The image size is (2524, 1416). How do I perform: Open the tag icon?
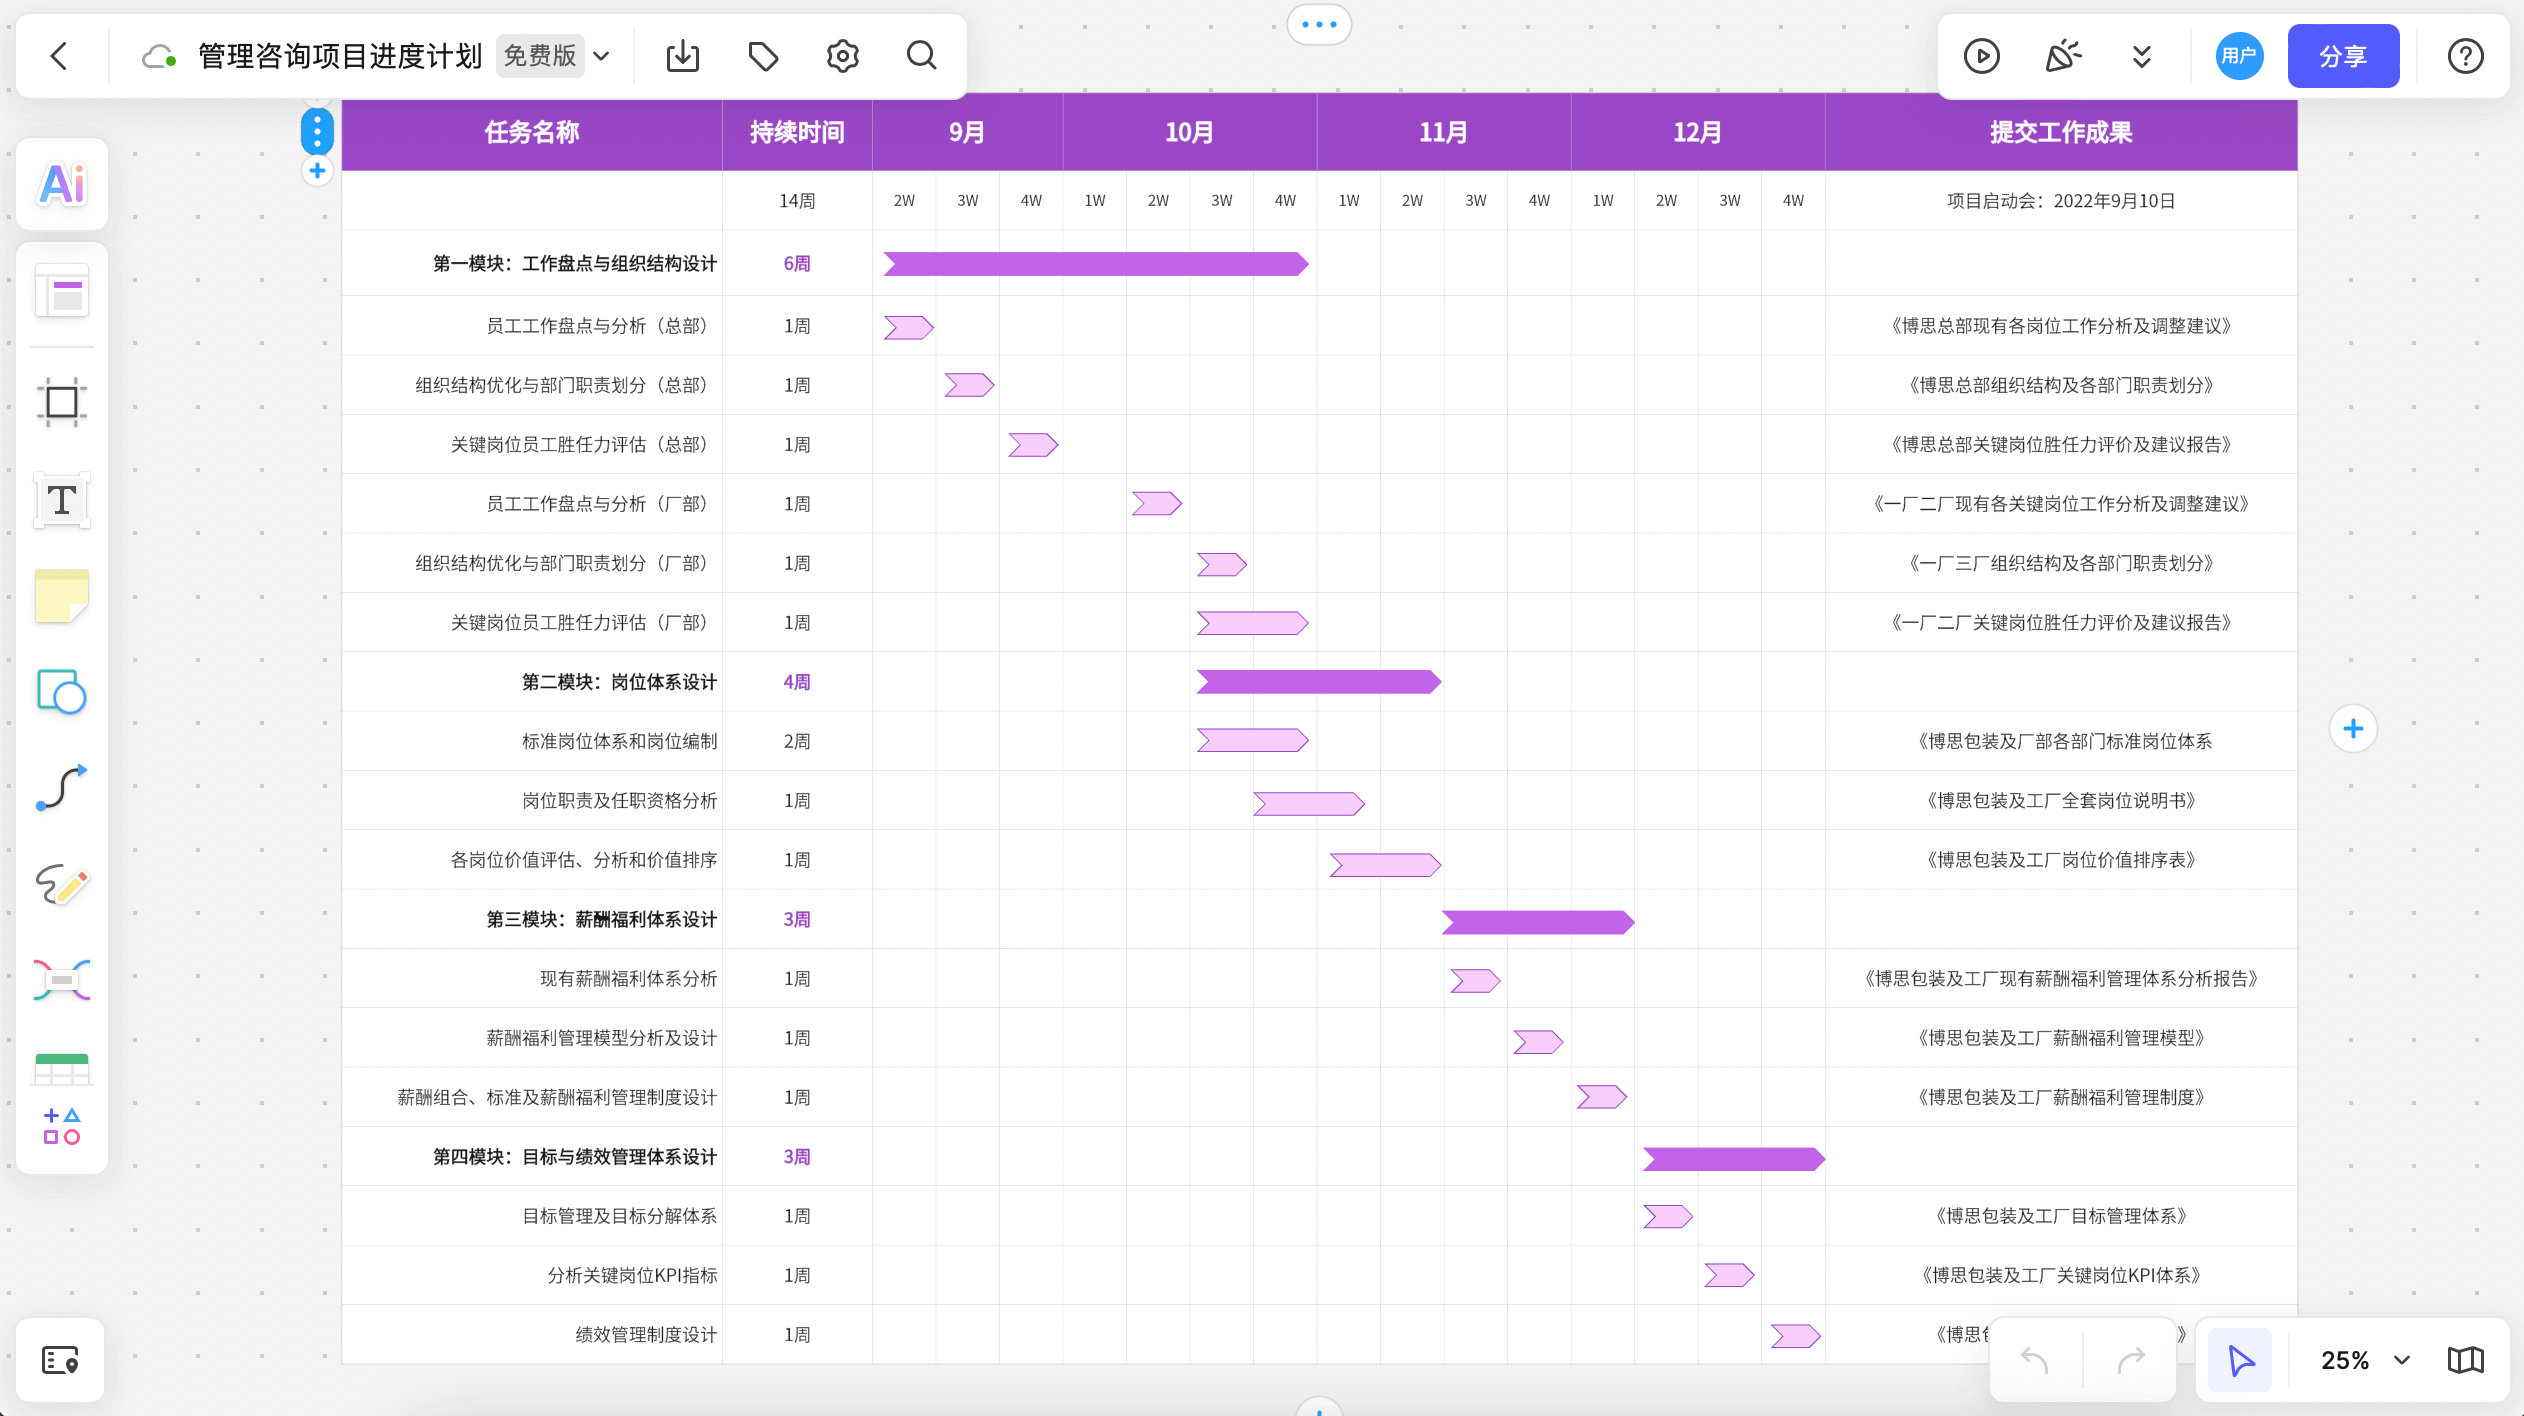763,56
